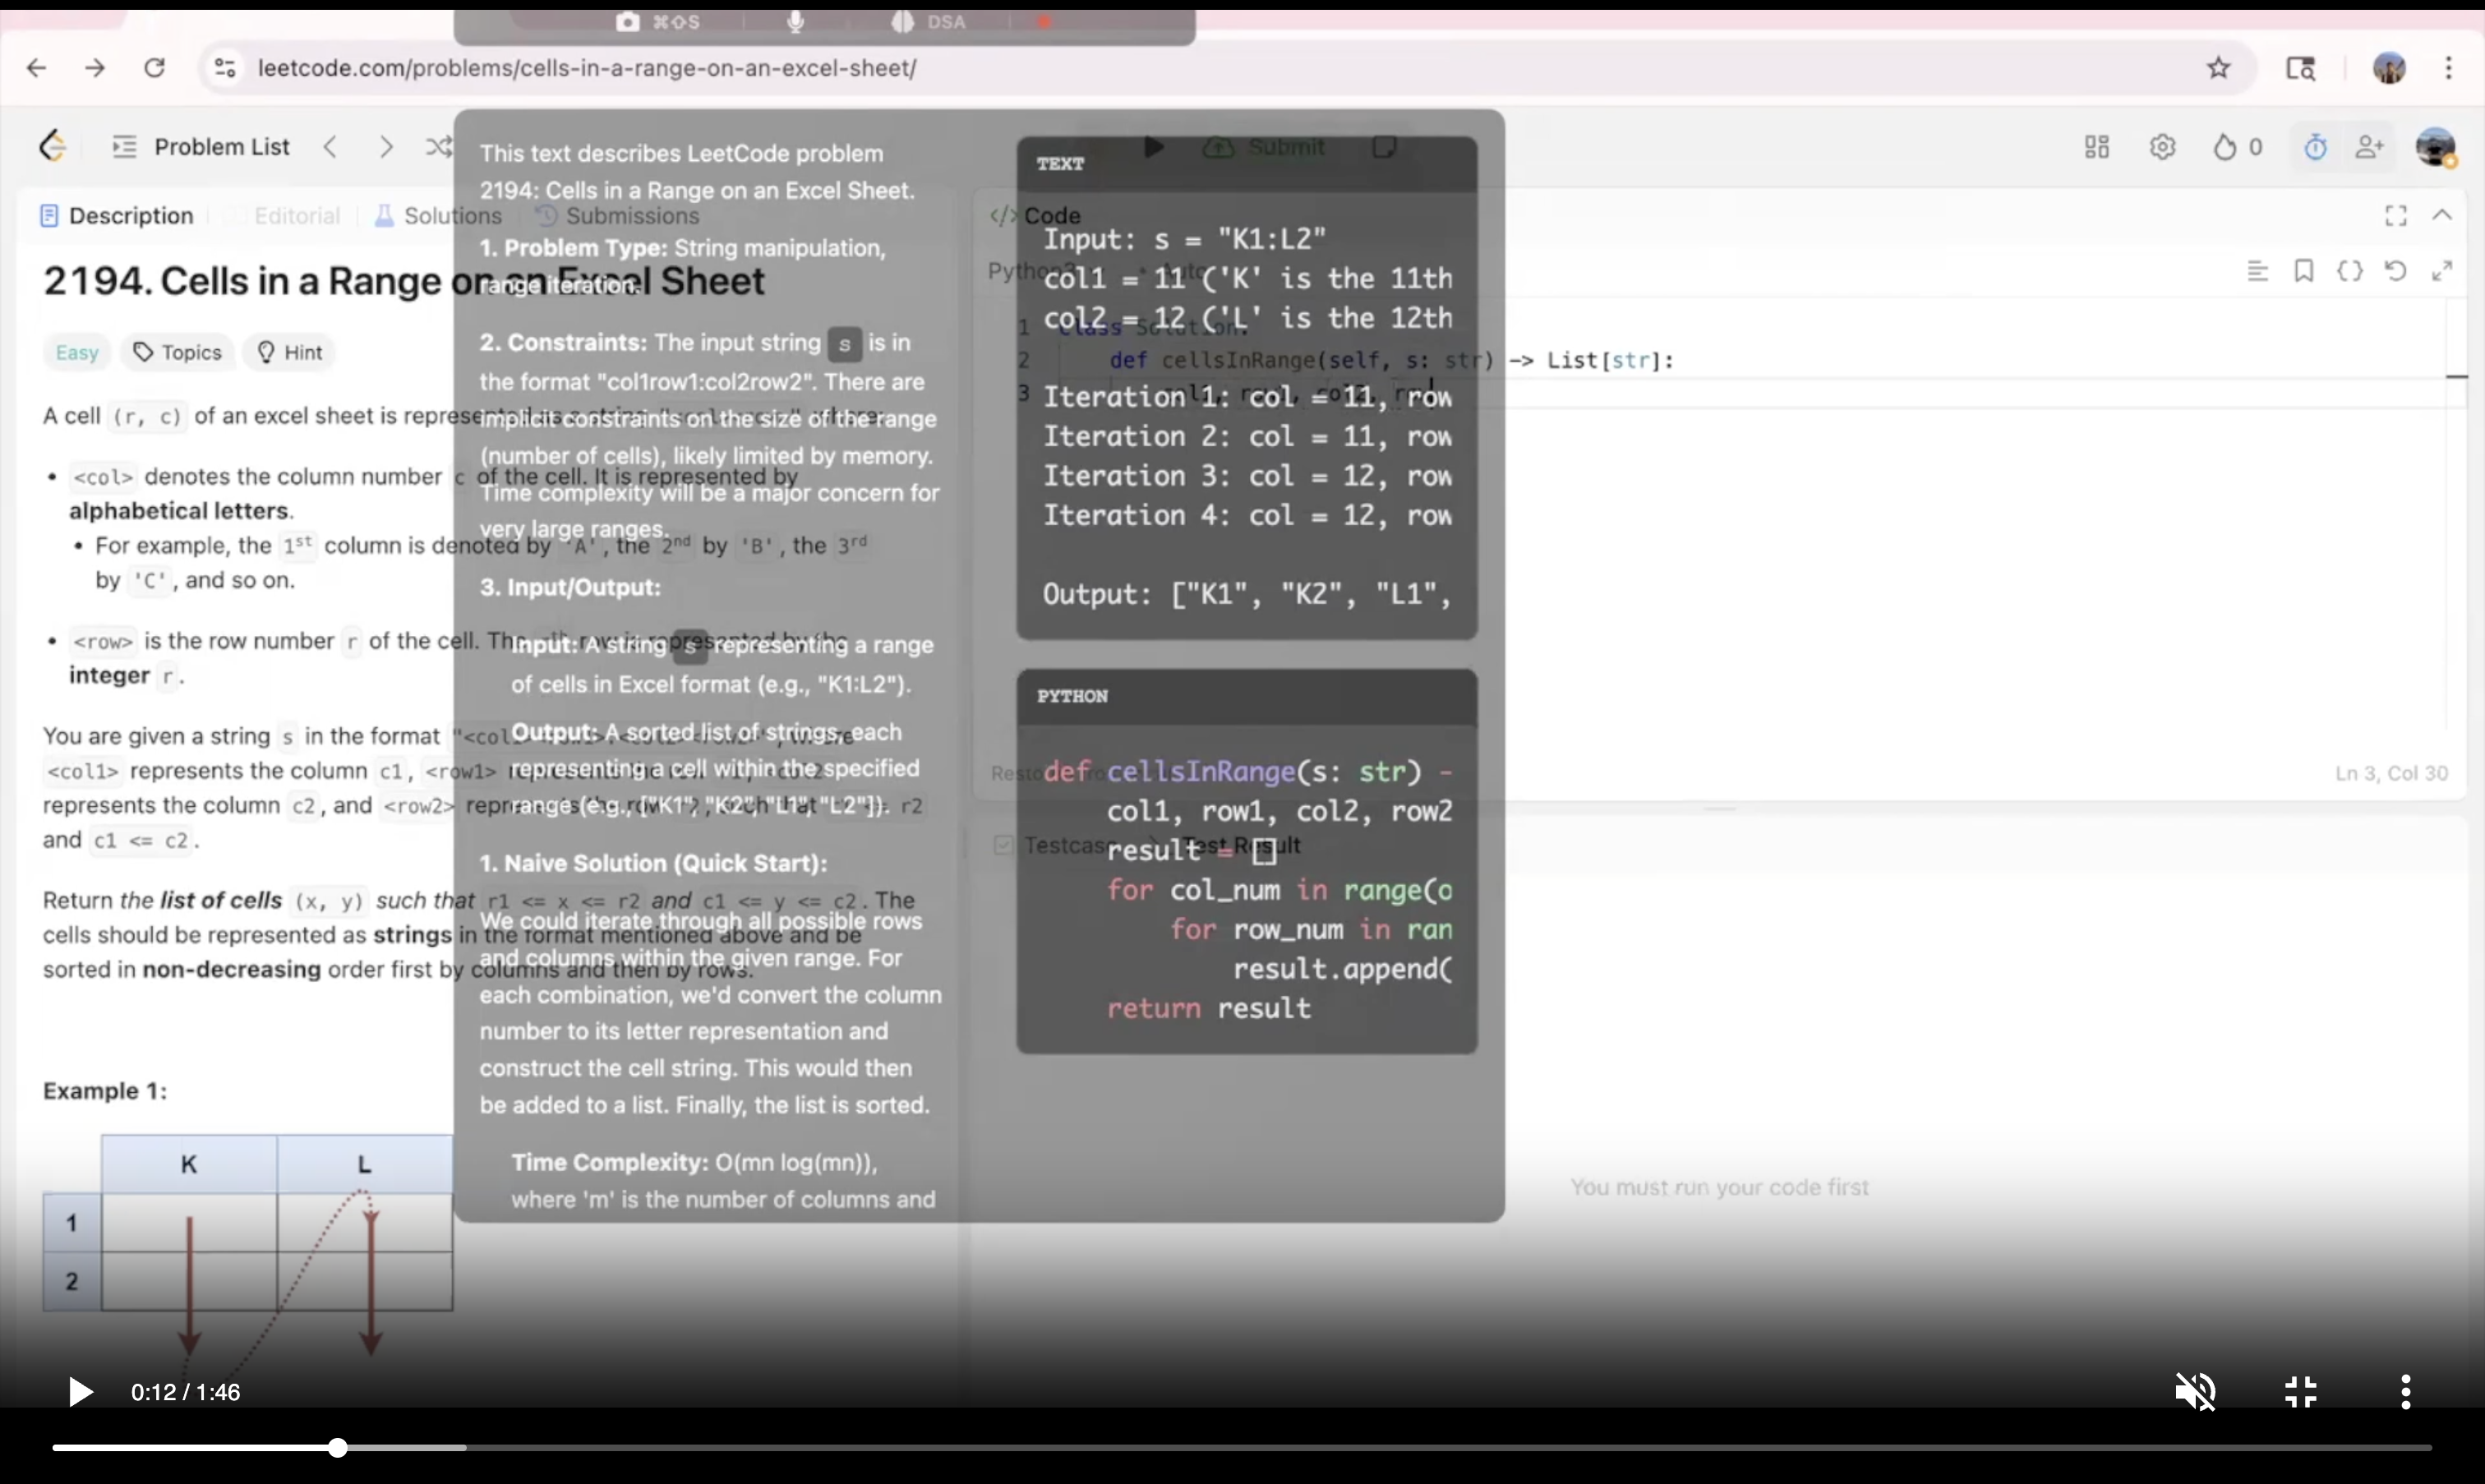Switch to Description tab
The width and height of the screenshot is (2485, 1484).
(116, 215)
